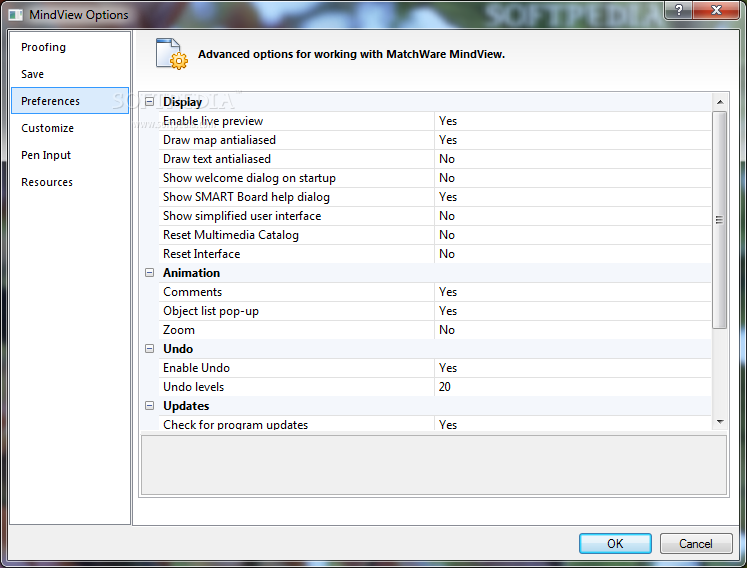Click scrollbar down arrow
The image size is (747, 568).
pyautogui.click(x=720, y=422)
